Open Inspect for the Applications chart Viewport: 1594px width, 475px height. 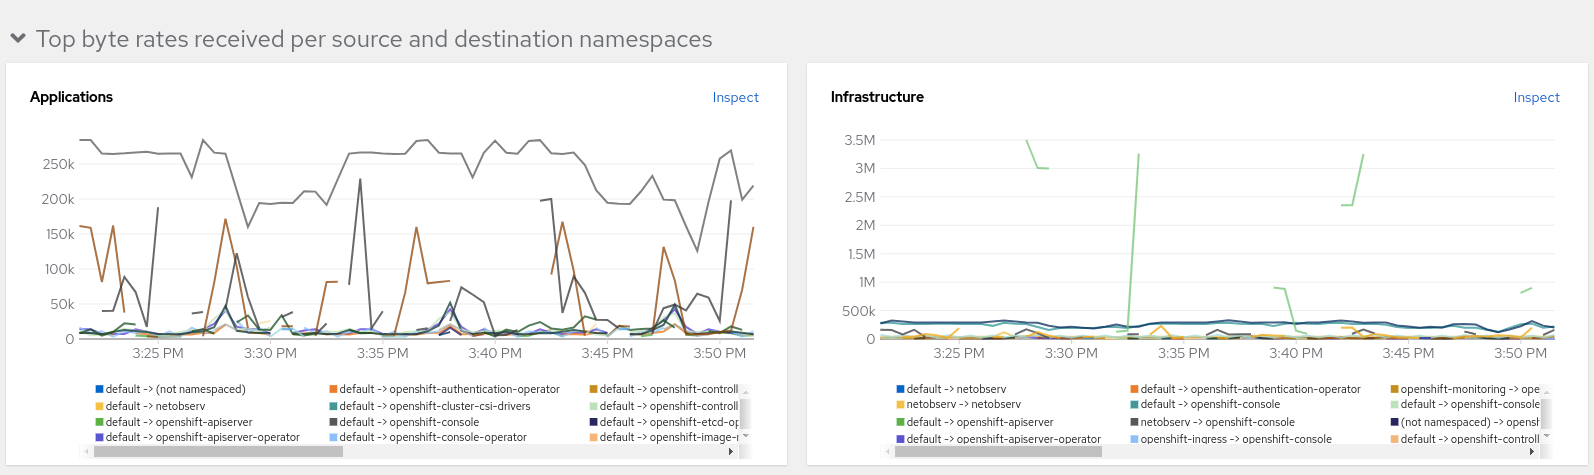[x=735, y=97]
